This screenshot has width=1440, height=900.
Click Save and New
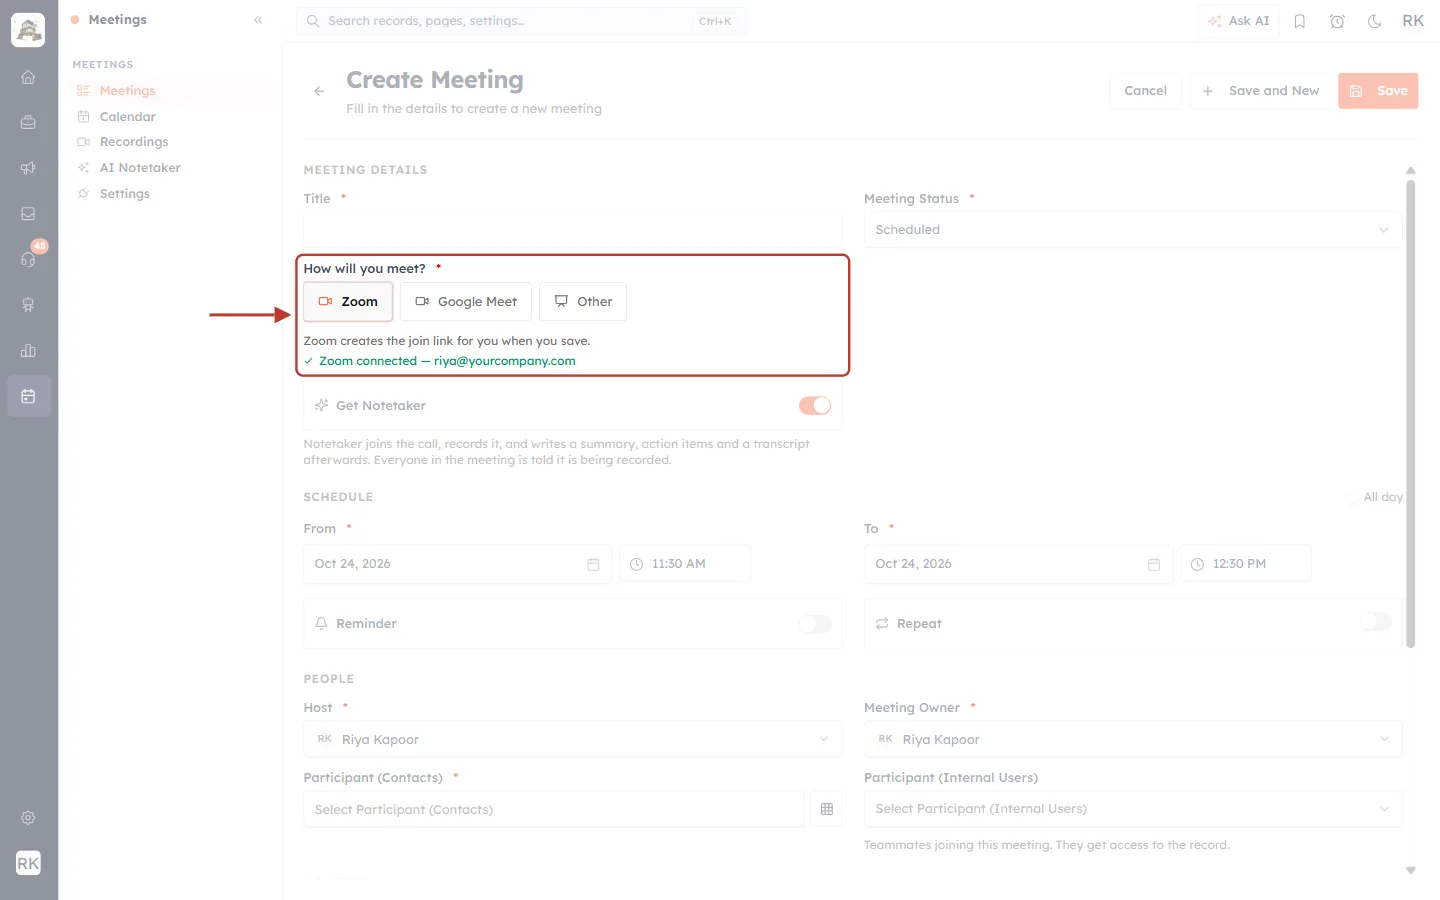click(1260, 91)
